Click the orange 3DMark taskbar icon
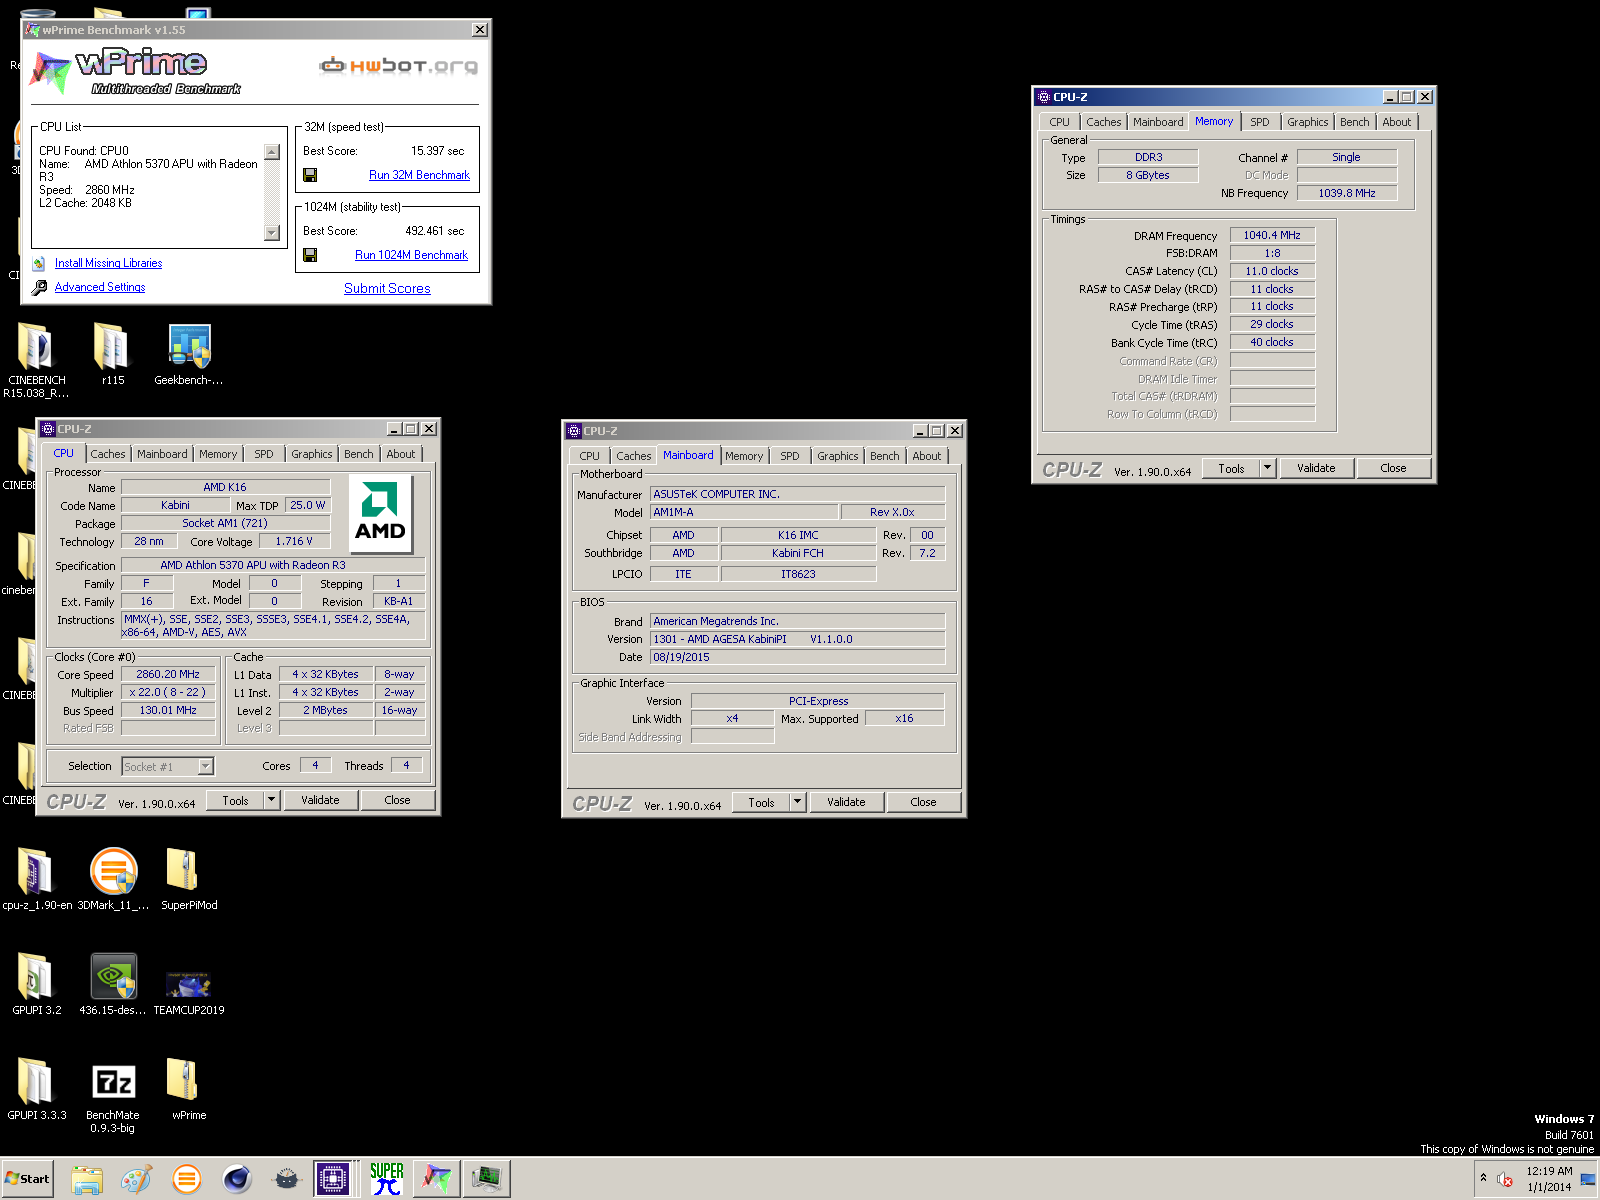This screenshot has height=1200, width=1600. (x=186, y=1179)
